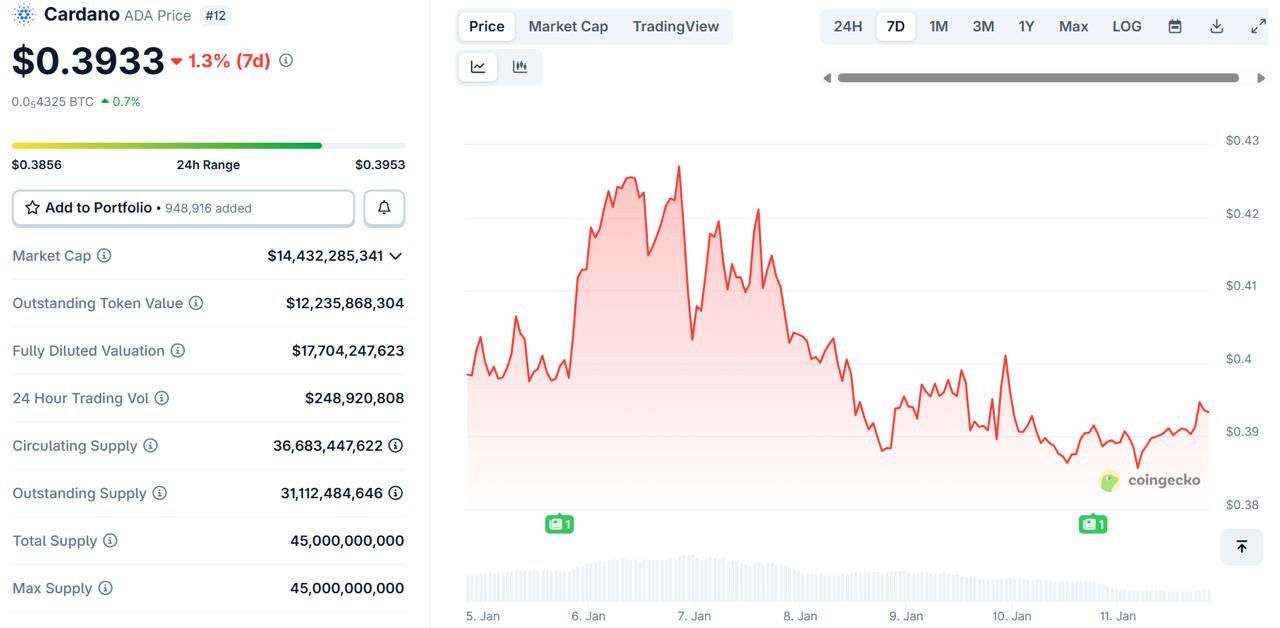Image resolution: width=1280 pixels, height=628 pixels.
Task: Click the CoinGecko logo watermark
Action: click(x=1150, y=481)
